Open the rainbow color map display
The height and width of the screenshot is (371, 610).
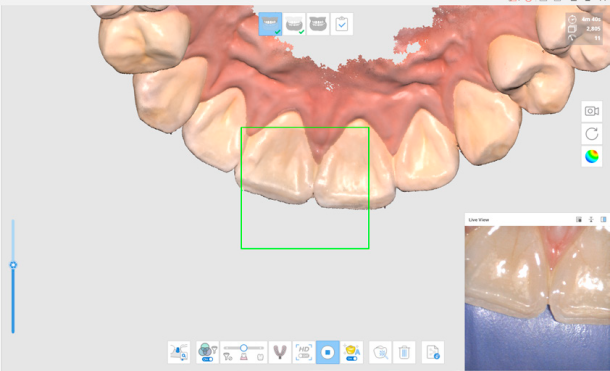coord(592,157)
